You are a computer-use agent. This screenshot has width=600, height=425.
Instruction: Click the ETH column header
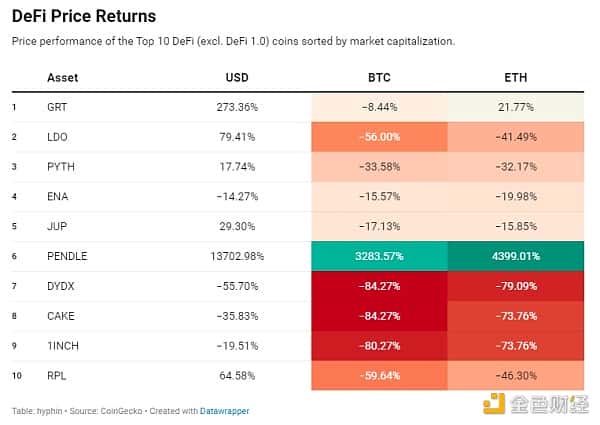516,77
